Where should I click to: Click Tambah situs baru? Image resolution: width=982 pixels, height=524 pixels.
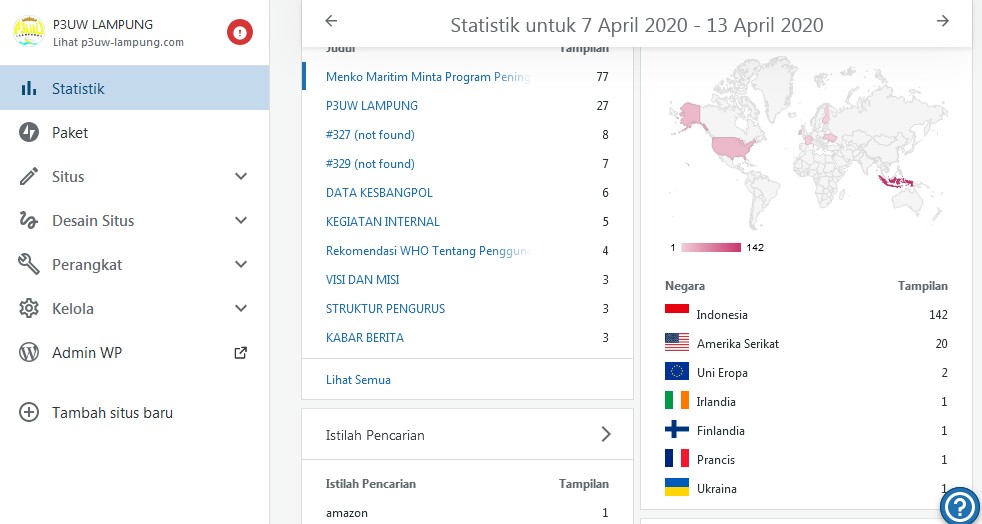tap(112, 413)
